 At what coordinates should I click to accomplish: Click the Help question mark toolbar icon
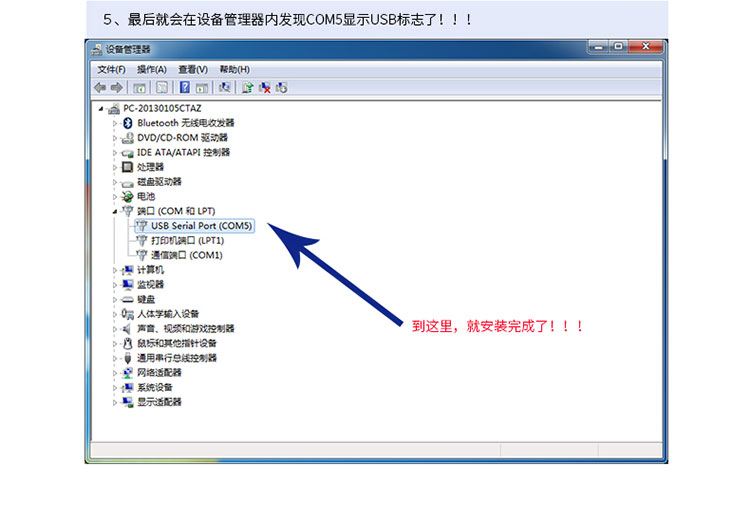[185, 88]
